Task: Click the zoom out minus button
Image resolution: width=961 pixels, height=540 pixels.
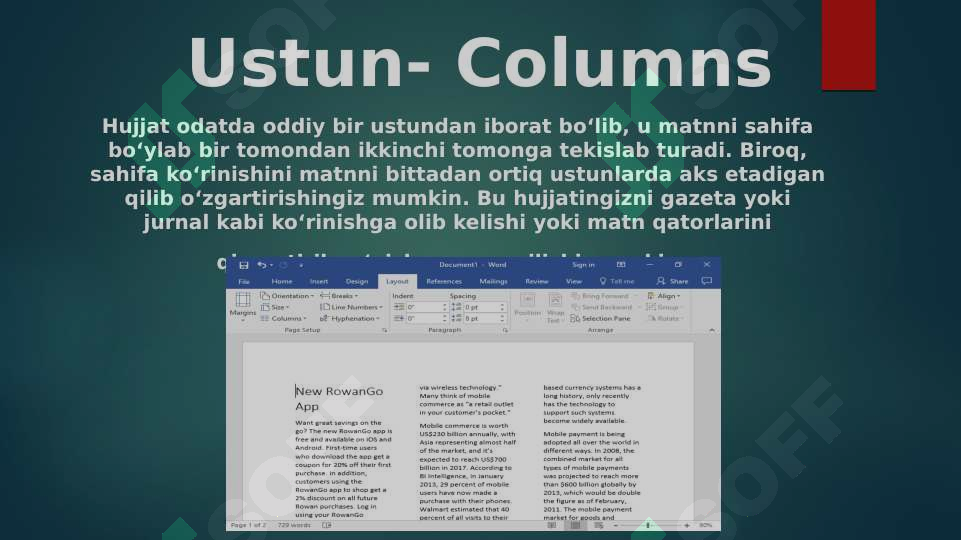Action: 616,525
